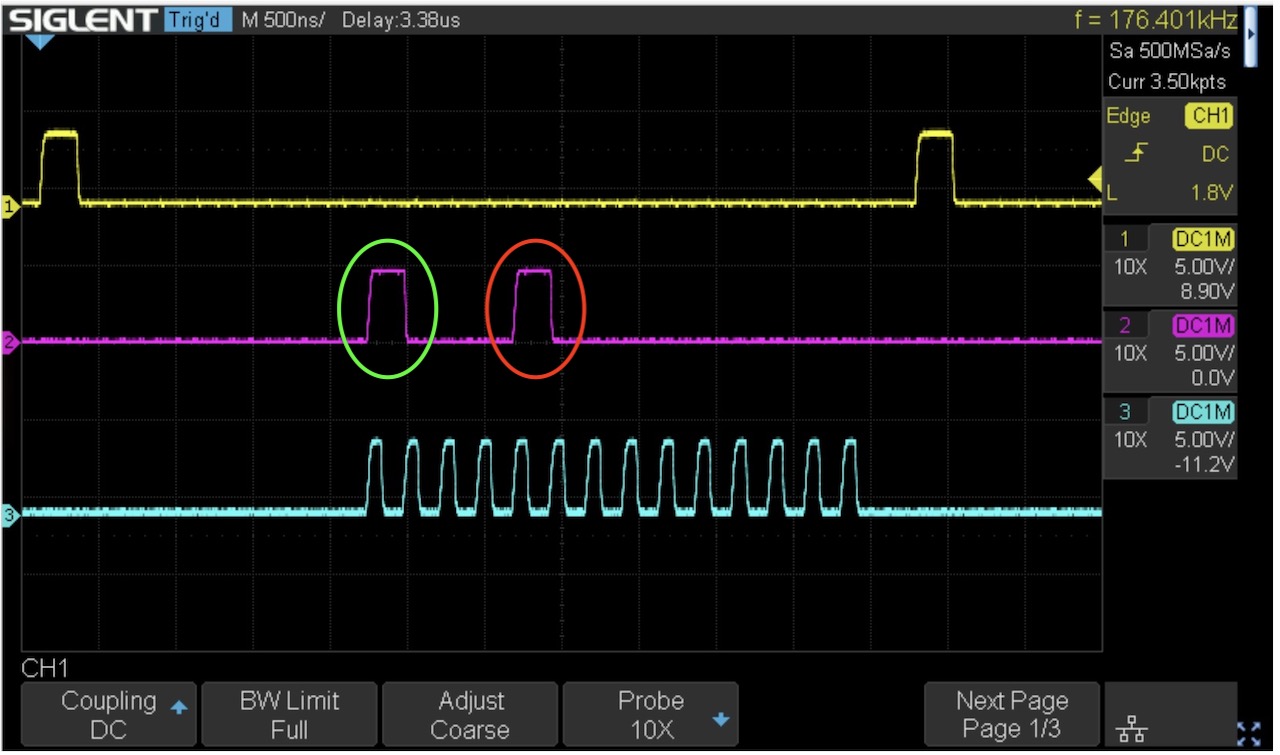The height and width of the screenshot is (755, 1280).
Task: Click the trigger level 1.8V value
Action: pyautogui.click(x=1211, y=193)
